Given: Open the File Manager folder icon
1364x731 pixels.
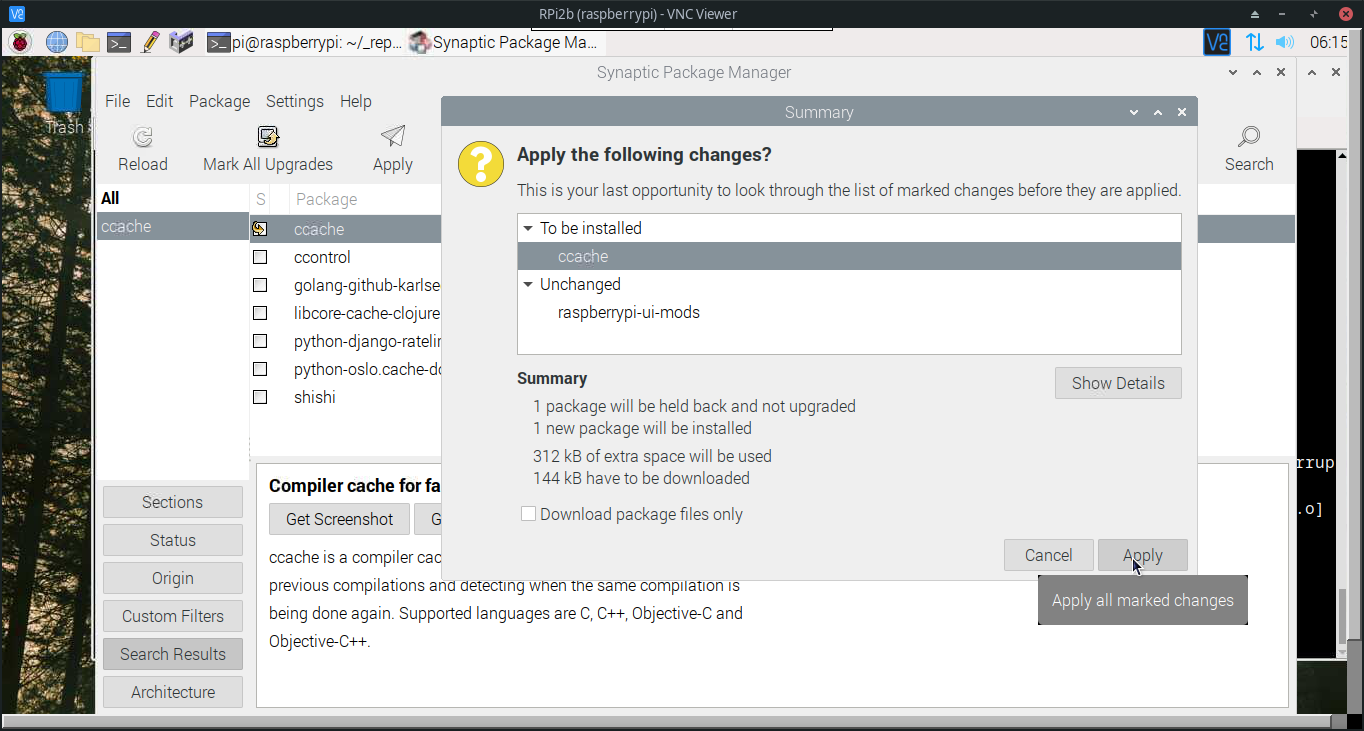Looking at the screenshot, I should coord(88,42).
